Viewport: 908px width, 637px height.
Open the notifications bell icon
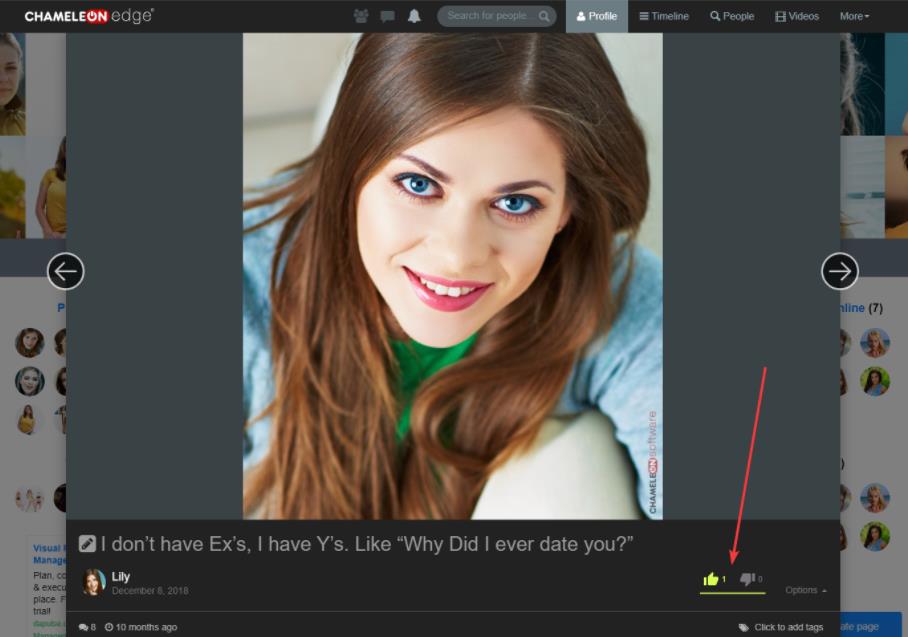[x=414, y=16]
